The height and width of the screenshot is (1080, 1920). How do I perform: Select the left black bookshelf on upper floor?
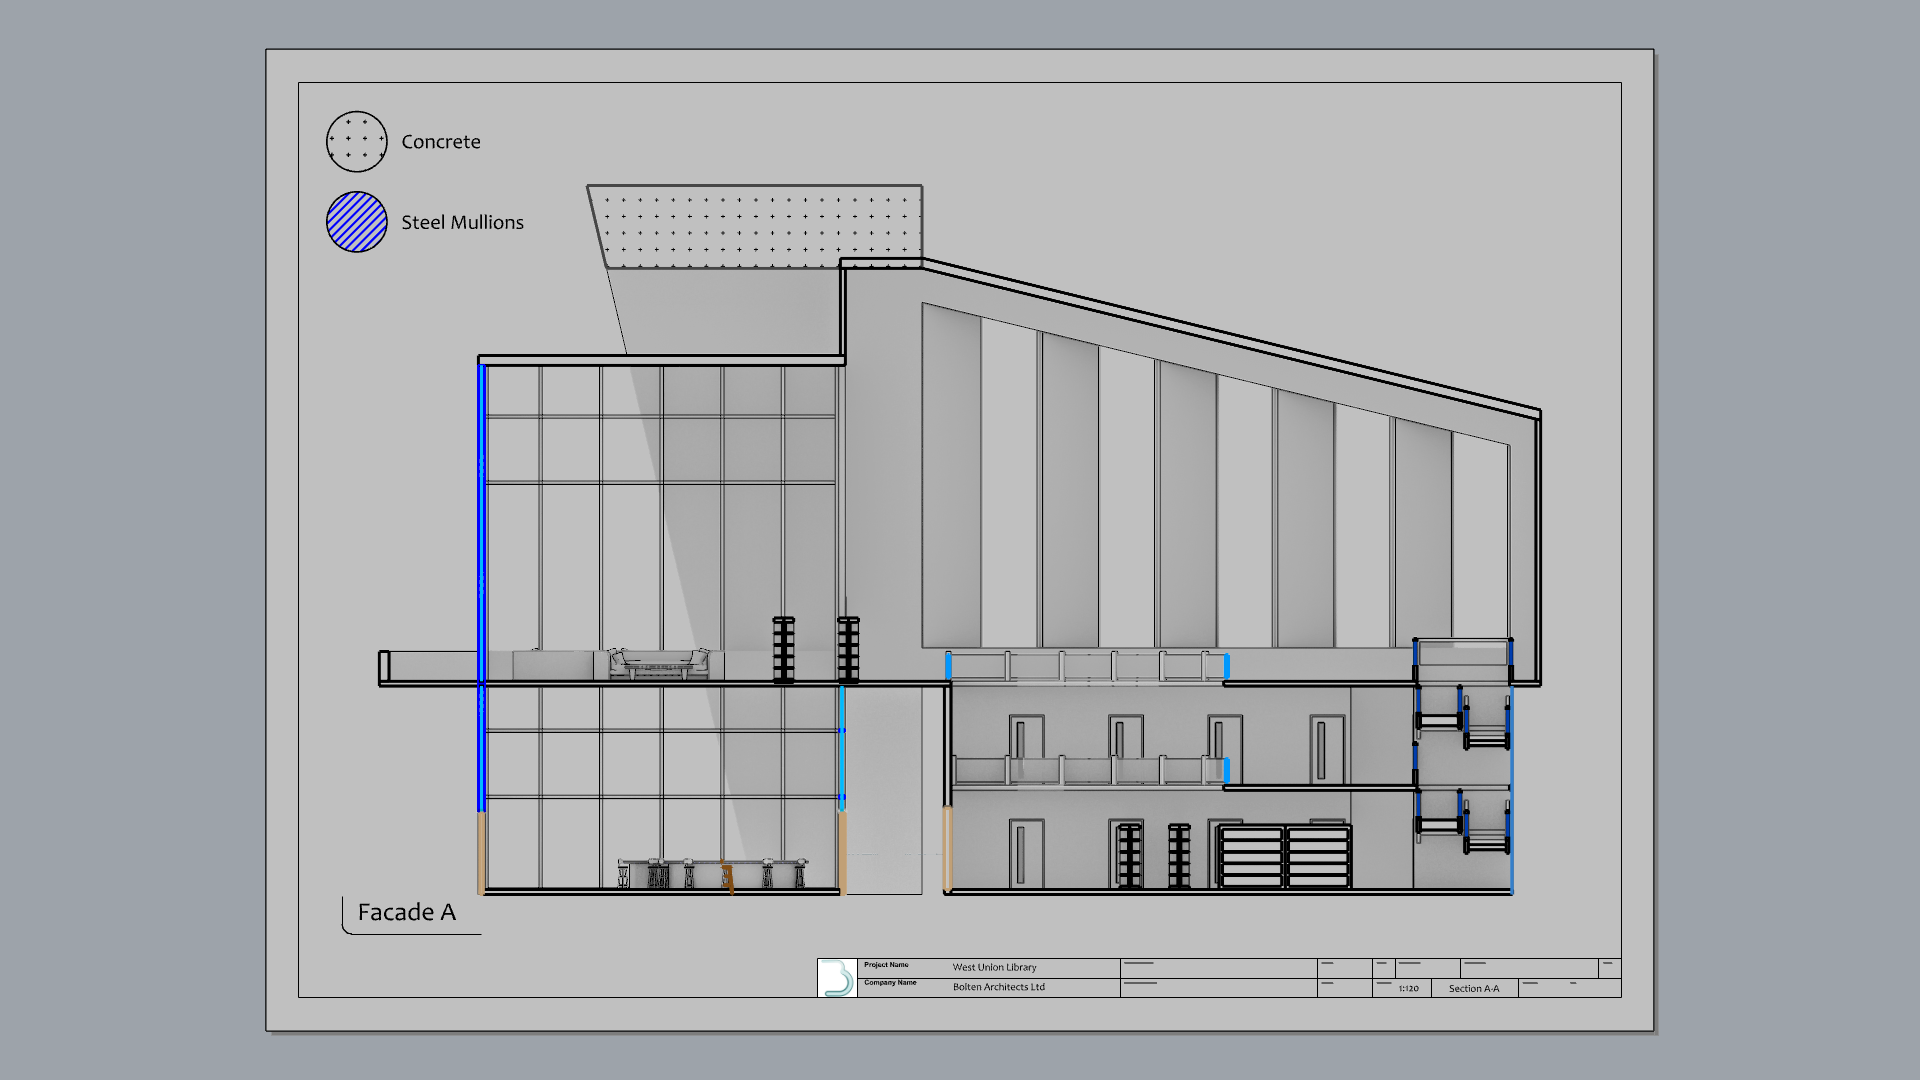click(783, 650)
